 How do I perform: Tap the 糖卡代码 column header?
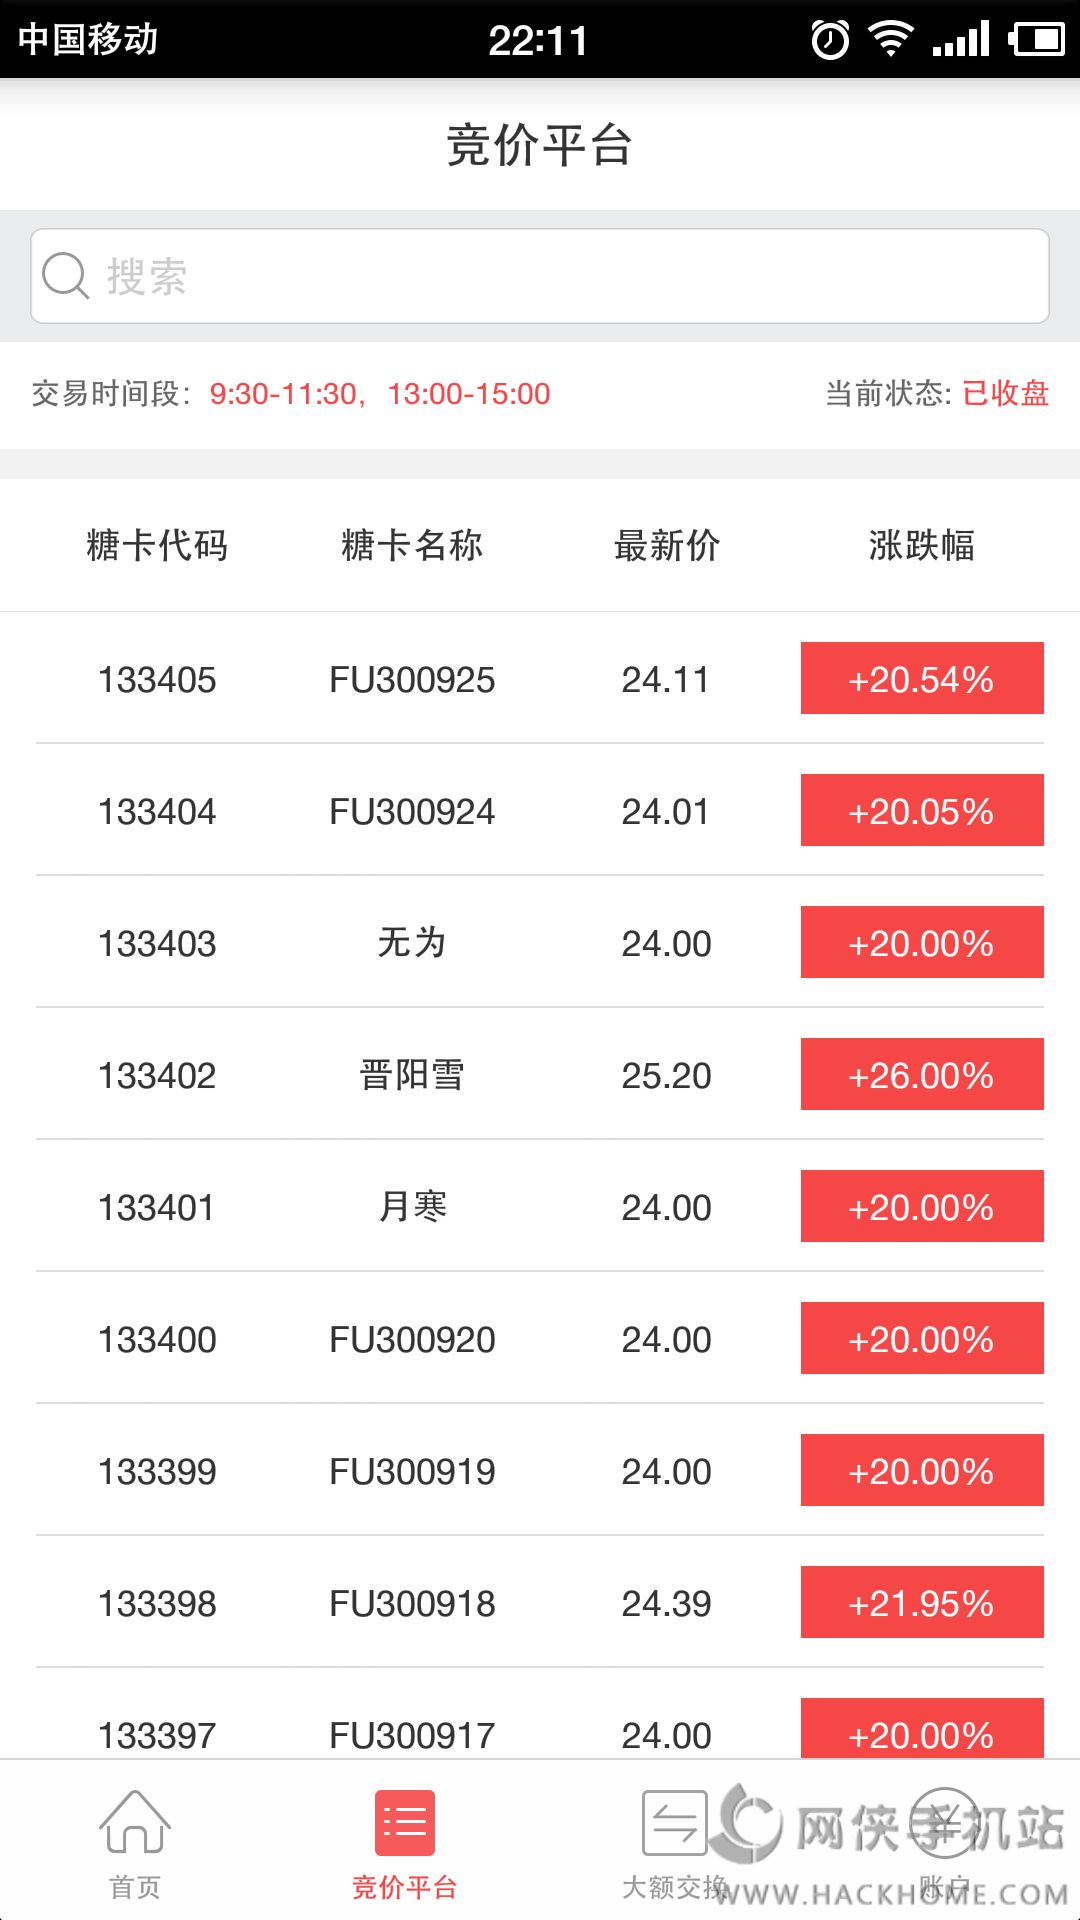pyautogui.click(x=157, y=546)
